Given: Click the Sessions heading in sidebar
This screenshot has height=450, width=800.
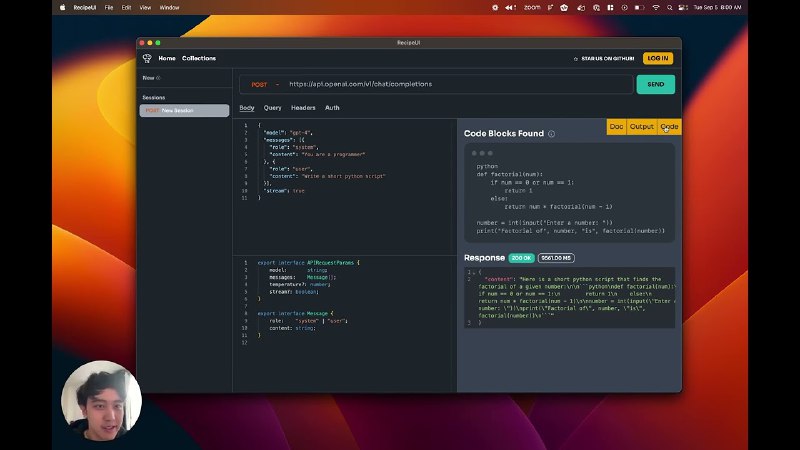Looking at the screenshot, I should coord(154,97).
